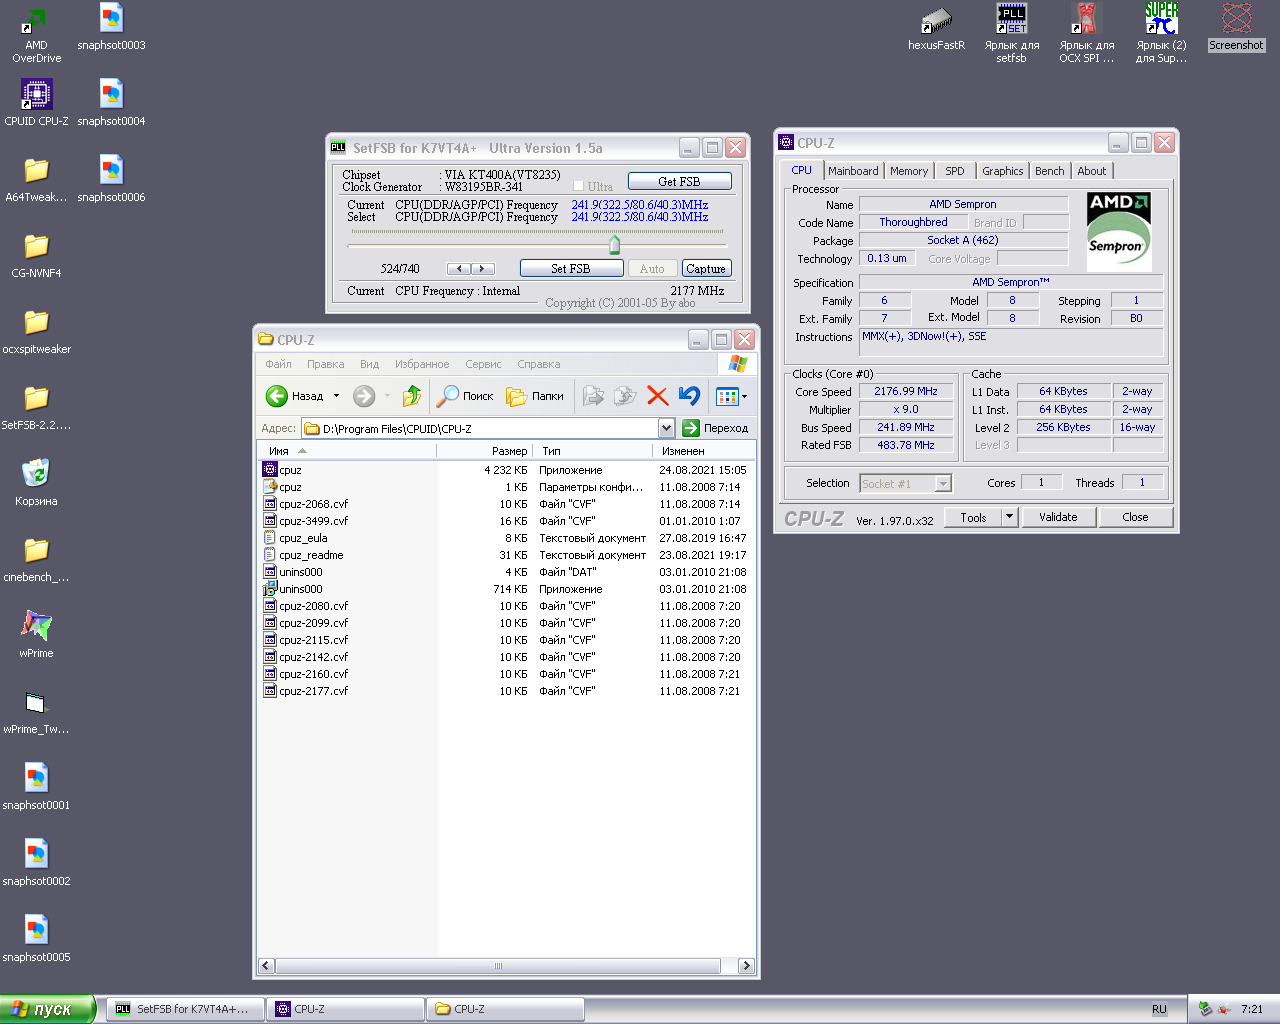
Task: Select snaphsot0004 image on desktop
Action: (x=111, y=103)
